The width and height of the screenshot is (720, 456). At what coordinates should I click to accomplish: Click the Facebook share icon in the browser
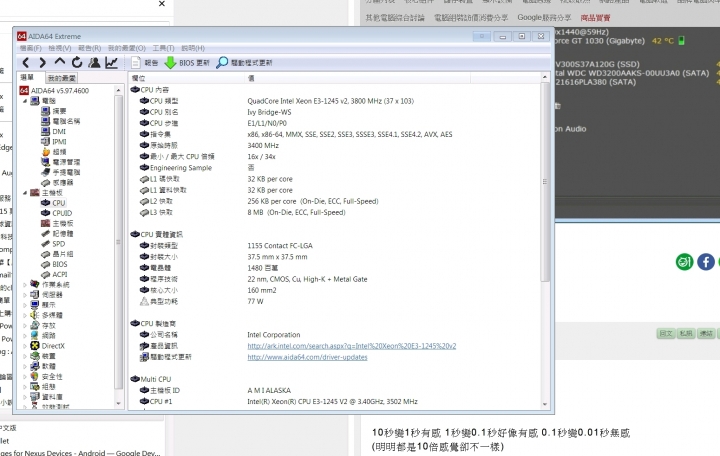point(706,262)
